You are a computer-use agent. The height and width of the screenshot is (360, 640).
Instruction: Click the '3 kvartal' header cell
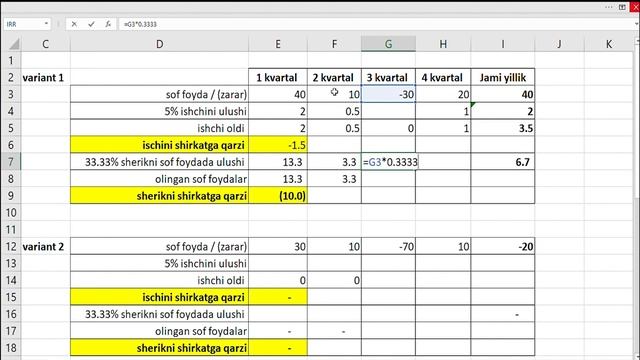point(388,78)
